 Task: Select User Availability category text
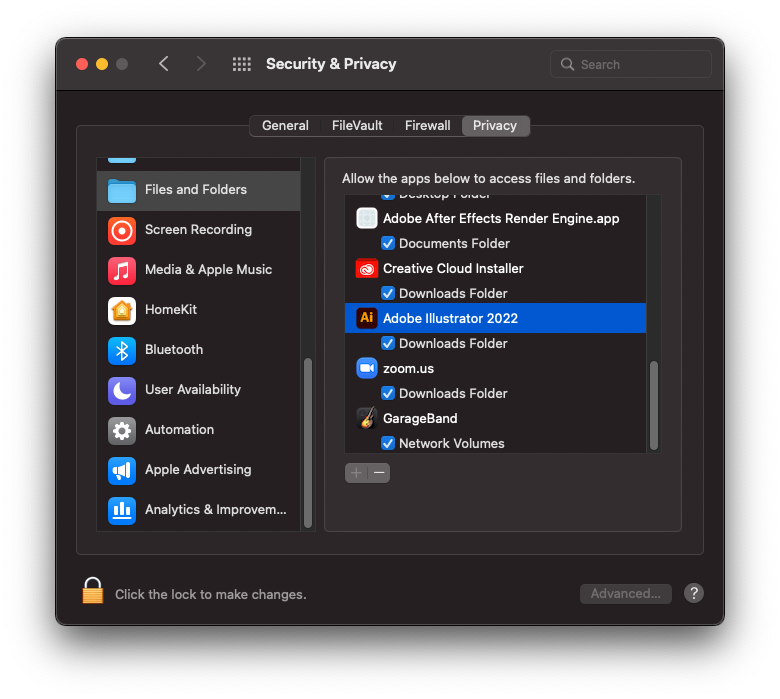pyautogui.click(x=193, y=390)
